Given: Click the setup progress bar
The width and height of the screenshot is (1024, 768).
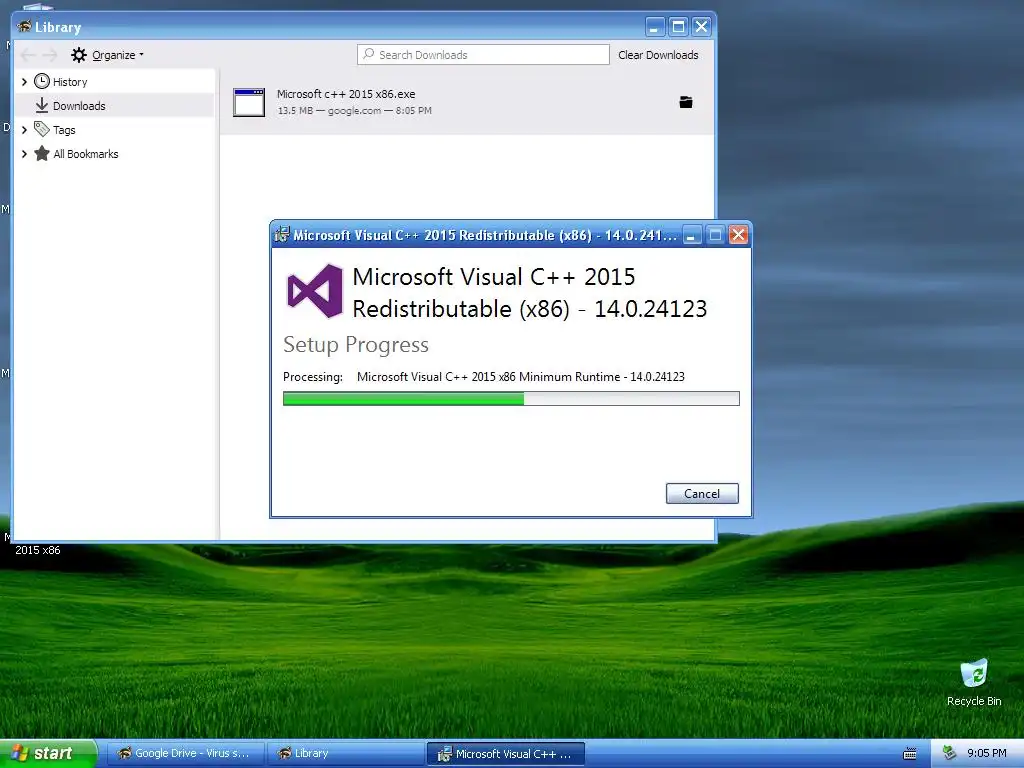Looking at the screenshot, I should coord(511,398).
